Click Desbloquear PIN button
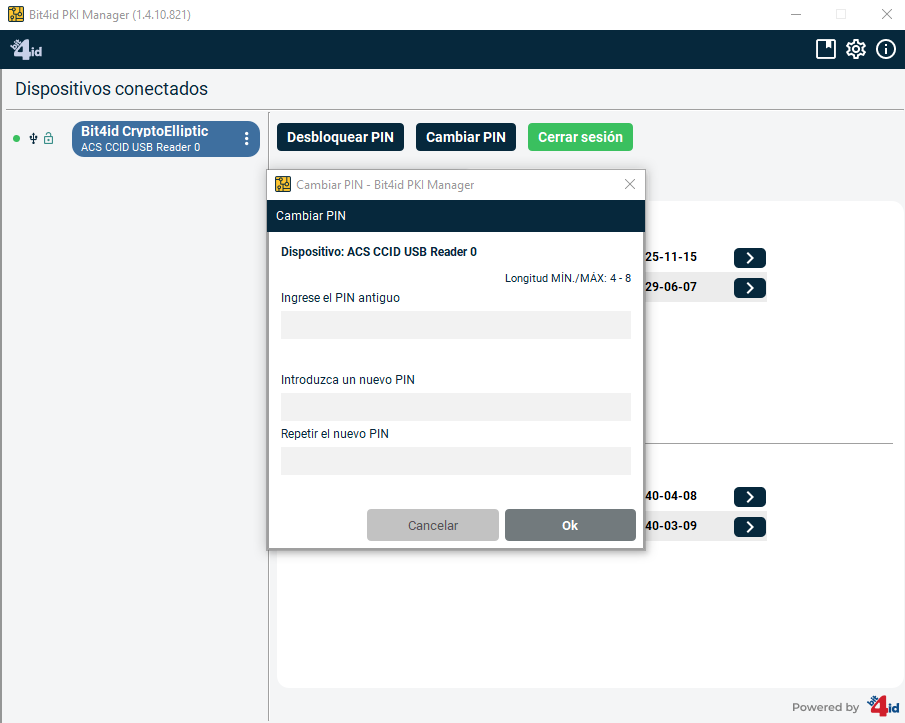Image resolution: width=905 pixels, height=723 pixels. 340,137
